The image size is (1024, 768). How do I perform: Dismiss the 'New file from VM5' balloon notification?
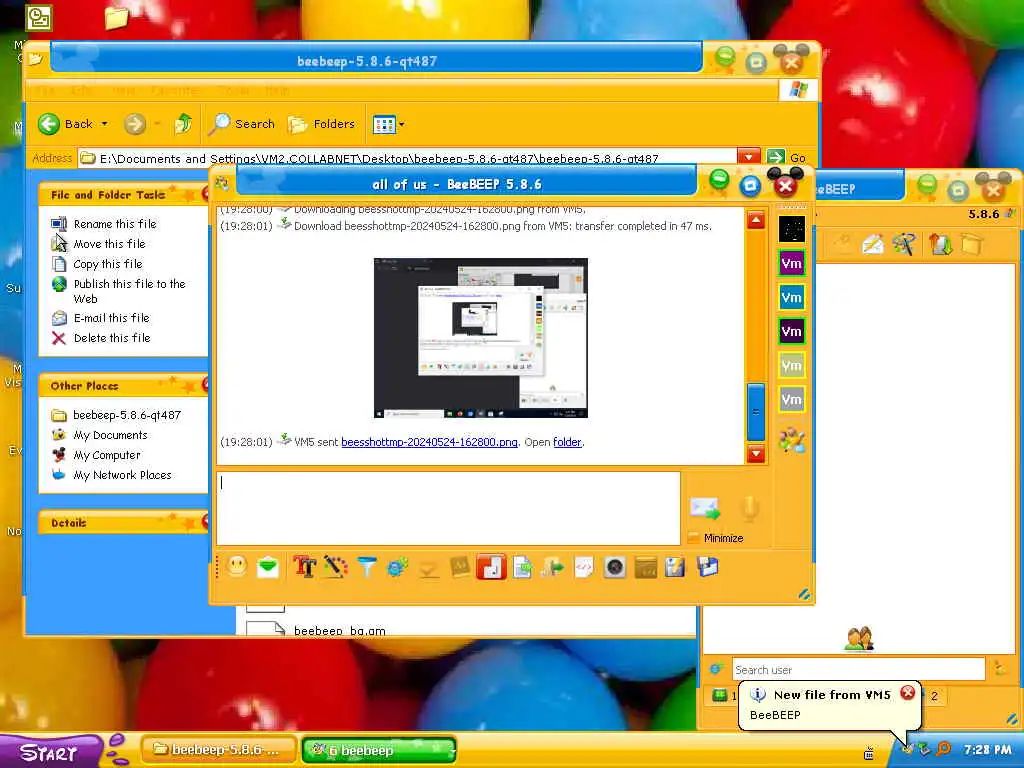908,693
